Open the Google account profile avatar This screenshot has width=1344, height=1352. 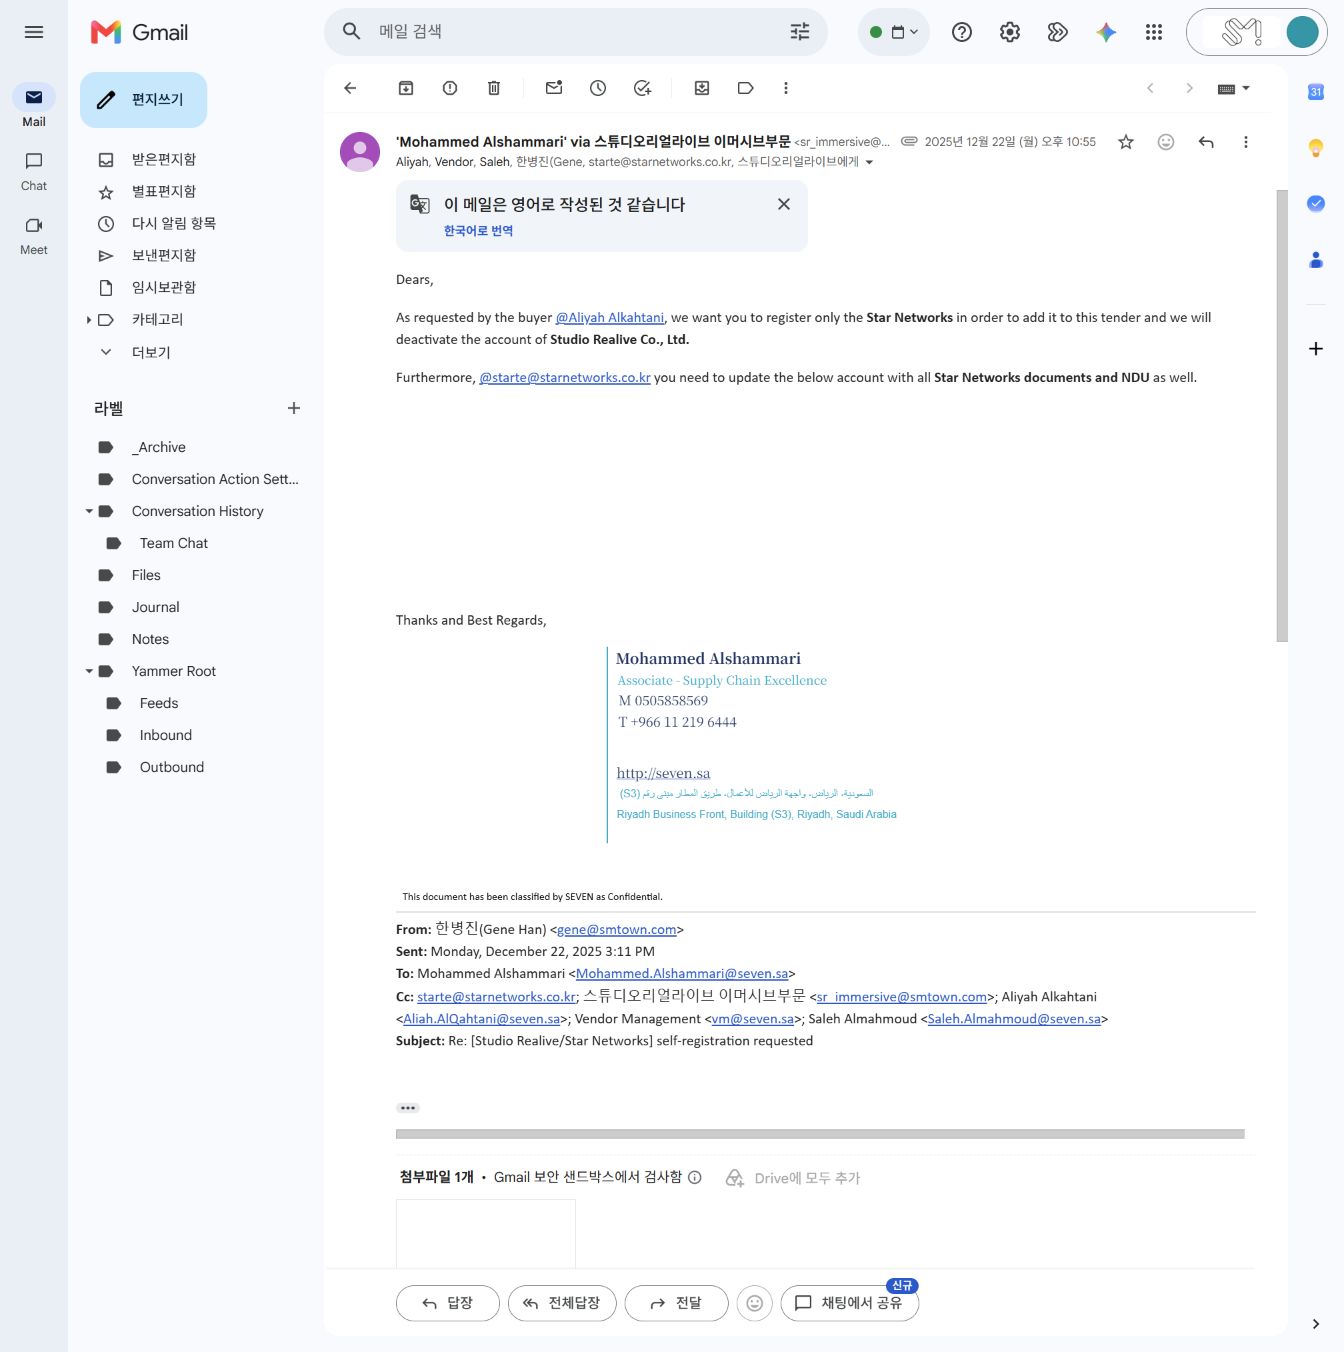1302,32
